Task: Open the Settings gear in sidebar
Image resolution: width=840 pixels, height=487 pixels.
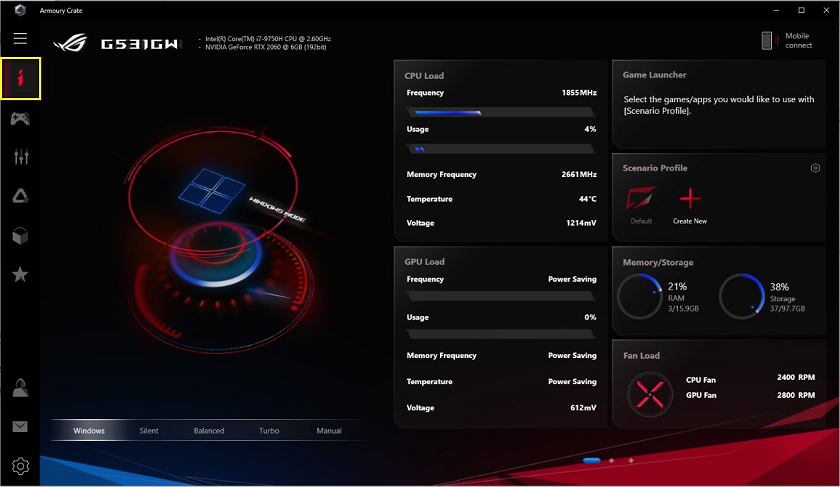Action: point(20,466)
